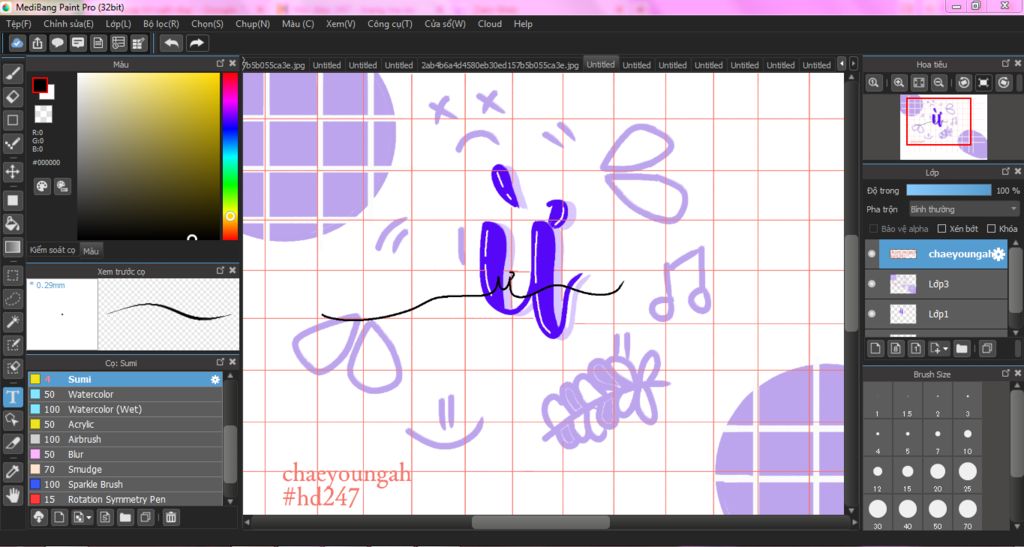The width and height of the screenshot is (1024, 547).
Task: Zoom in using the Navigator magnifier plus
Action: [x=899, y=83]
